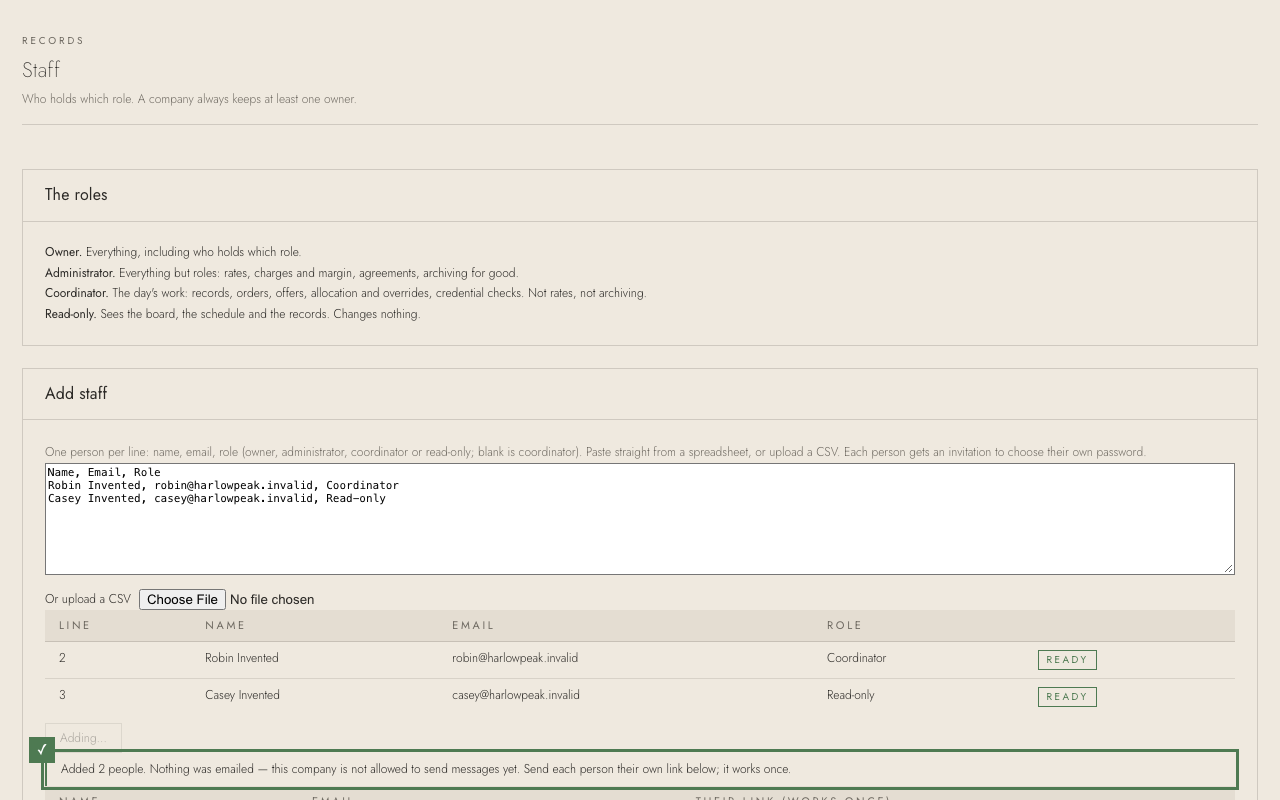The image size is (1280, 800).
Task: Select the email casey@harlowpeak.invalid in the table
Action: tap(516, 695)
